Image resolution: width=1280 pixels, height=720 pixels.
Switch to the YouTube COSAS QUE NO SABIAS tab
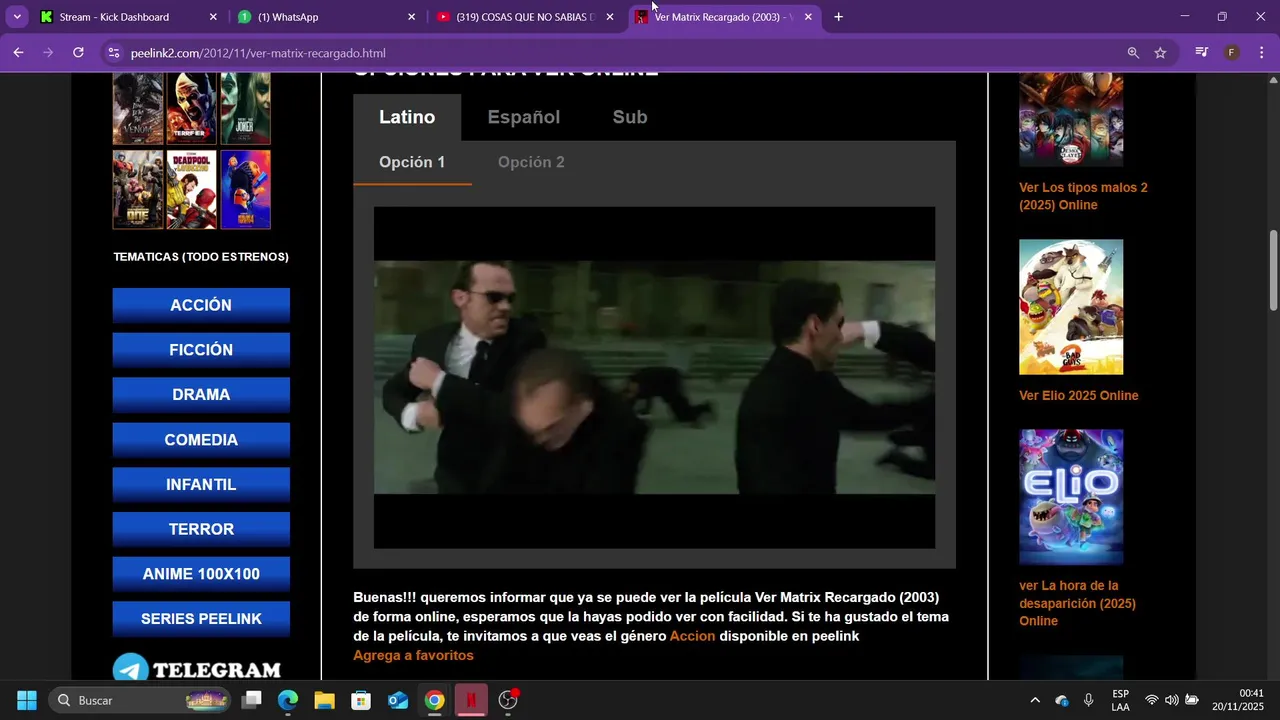click(526, 17)
